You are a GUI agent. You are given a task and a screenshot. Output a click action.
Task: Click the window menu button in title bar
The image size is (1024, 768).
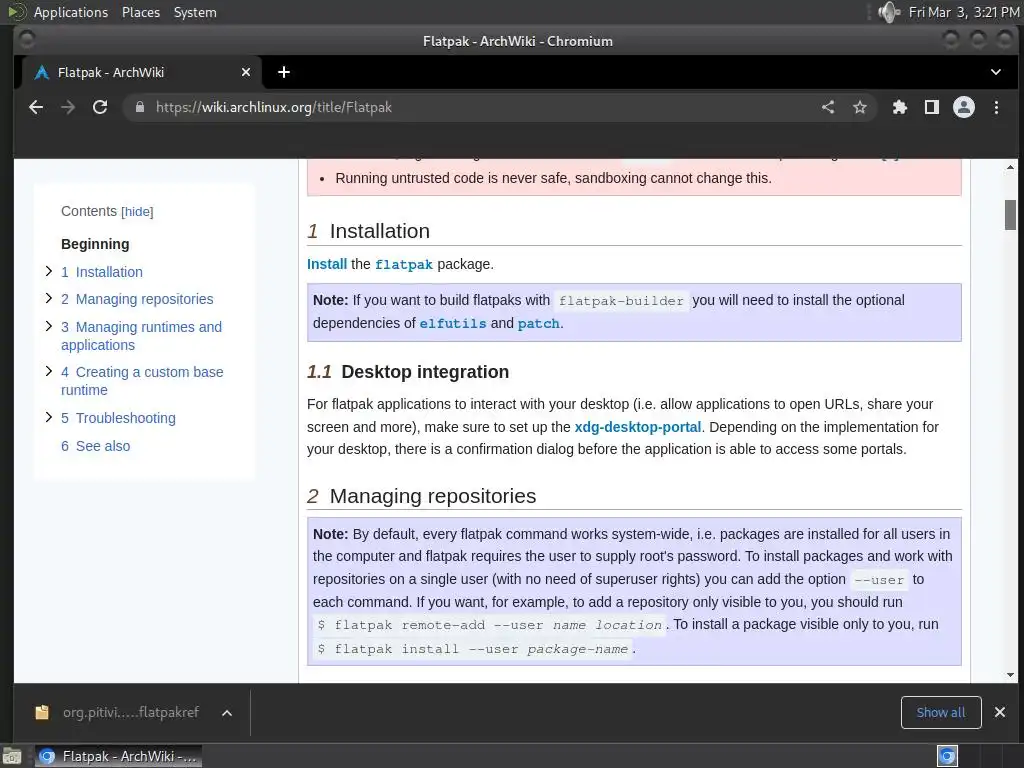coord(27,40)
